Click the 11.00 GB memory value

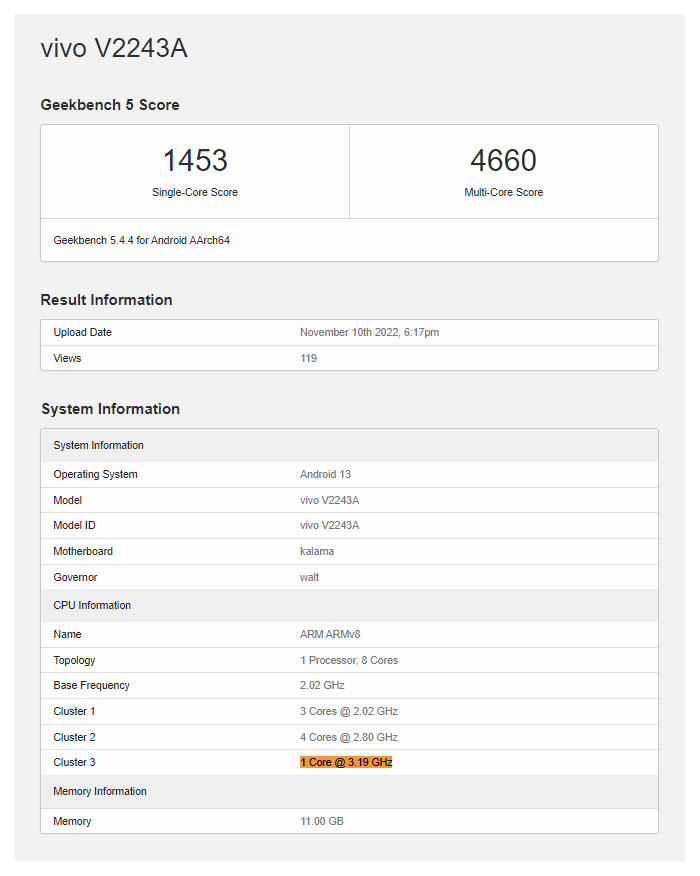[322, 821]
